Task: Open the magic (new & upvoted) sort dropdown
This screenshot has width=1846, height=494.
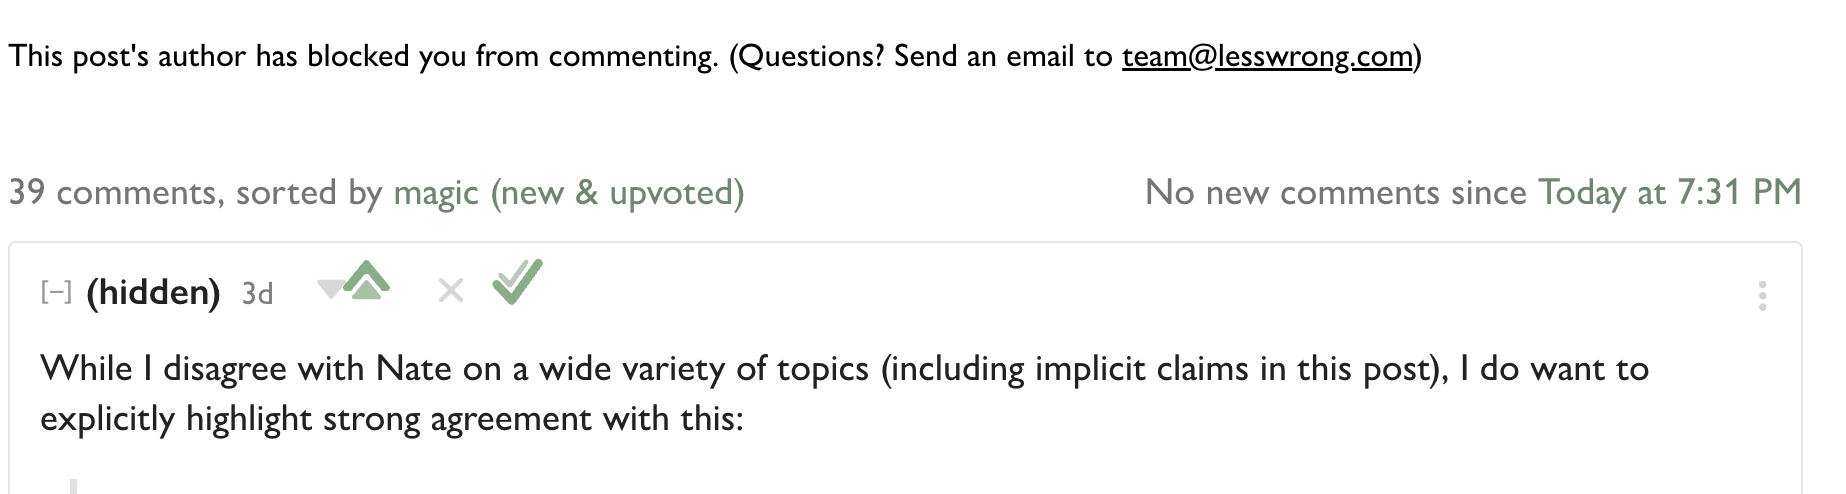Action: (x=568, y=192)
